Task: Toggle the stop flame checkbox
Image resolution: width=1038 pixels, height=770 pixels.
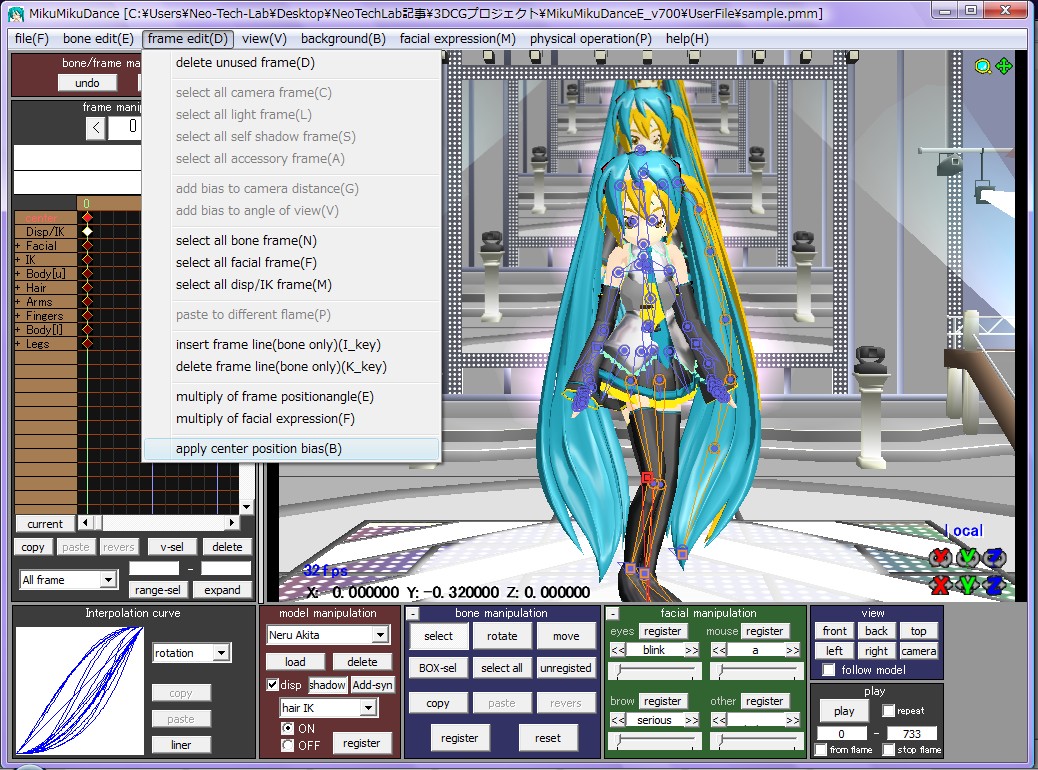Action: 889,749
